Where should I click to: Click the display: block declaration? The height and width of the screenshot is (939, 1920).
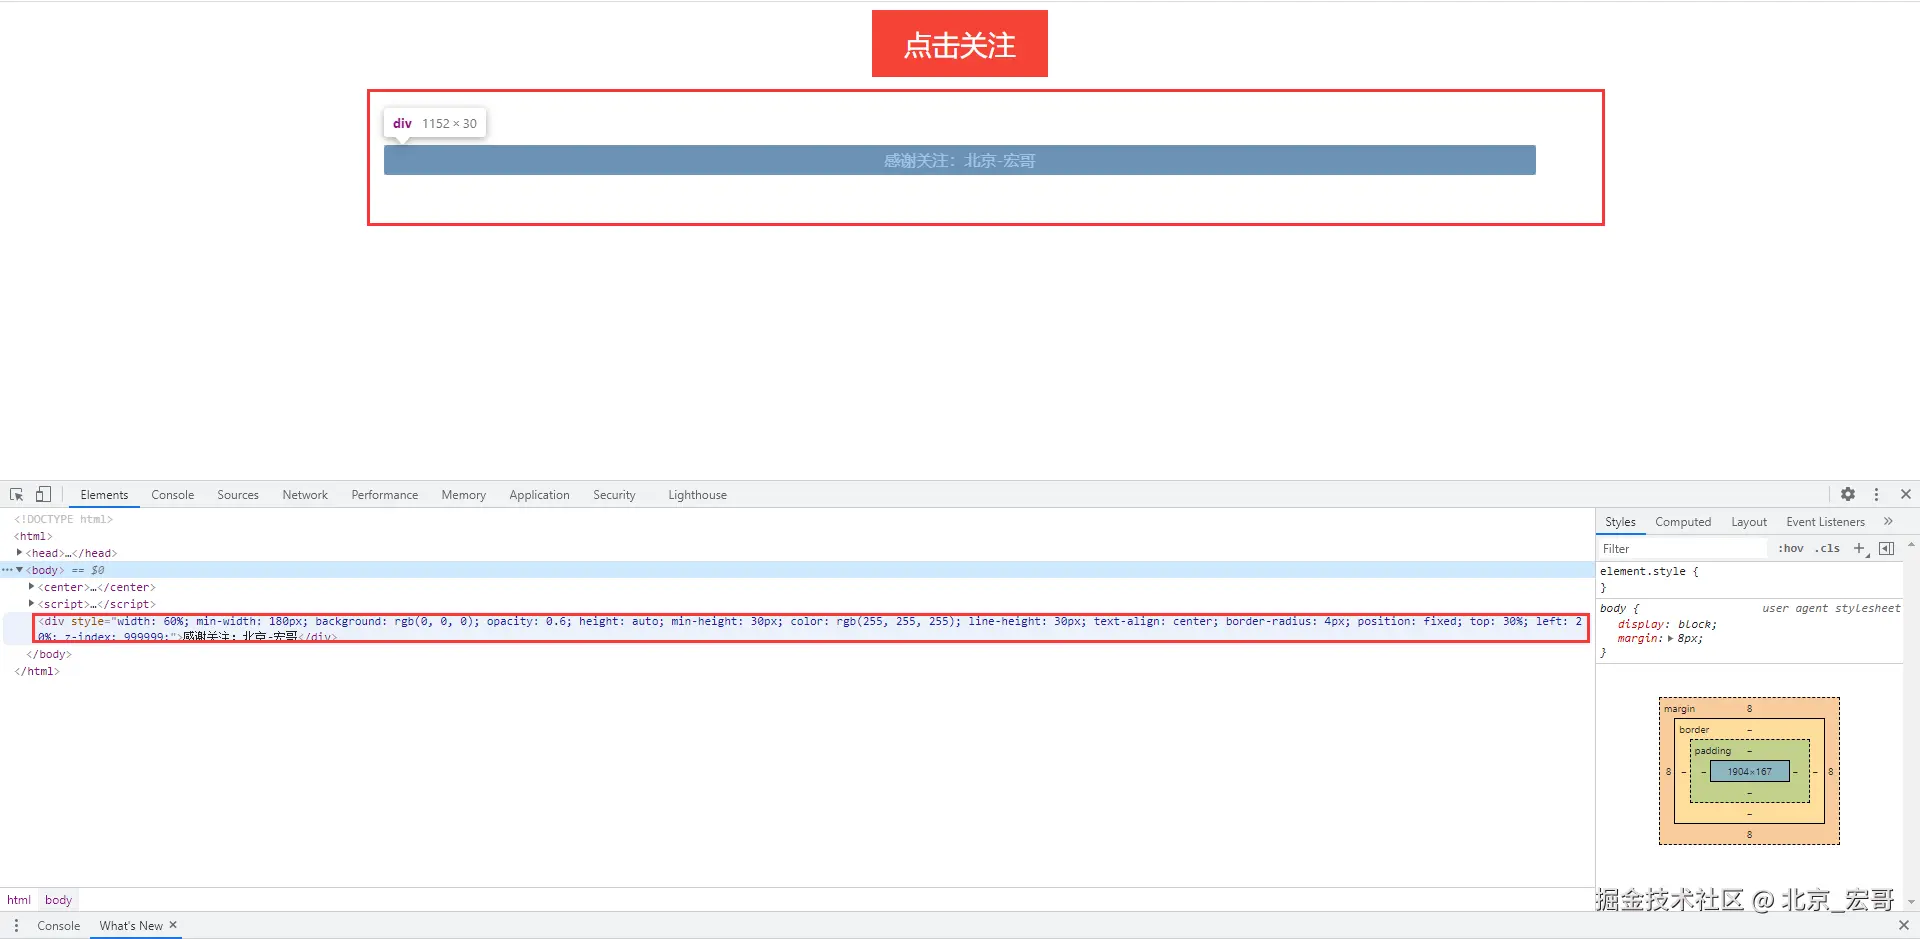1667,624
